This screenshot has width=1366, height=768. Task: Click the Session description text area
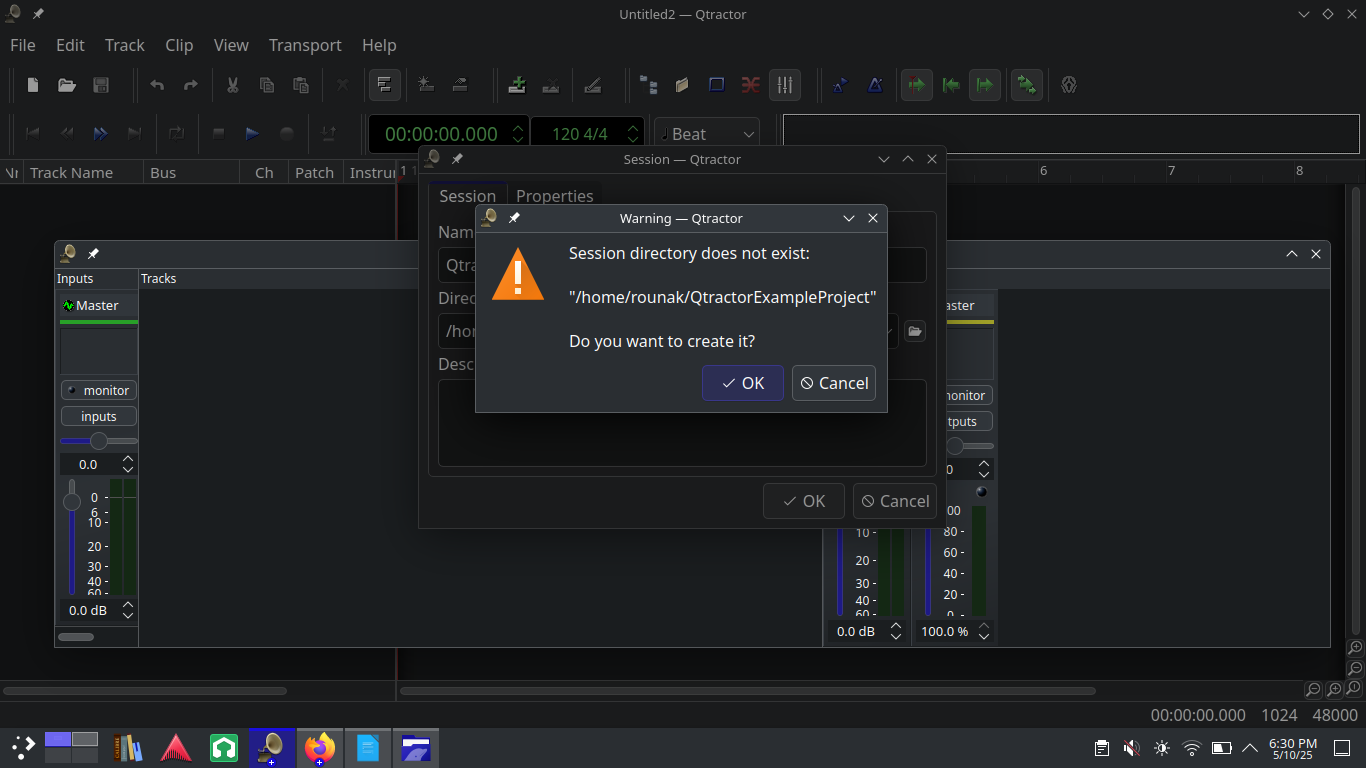point(682,423)
